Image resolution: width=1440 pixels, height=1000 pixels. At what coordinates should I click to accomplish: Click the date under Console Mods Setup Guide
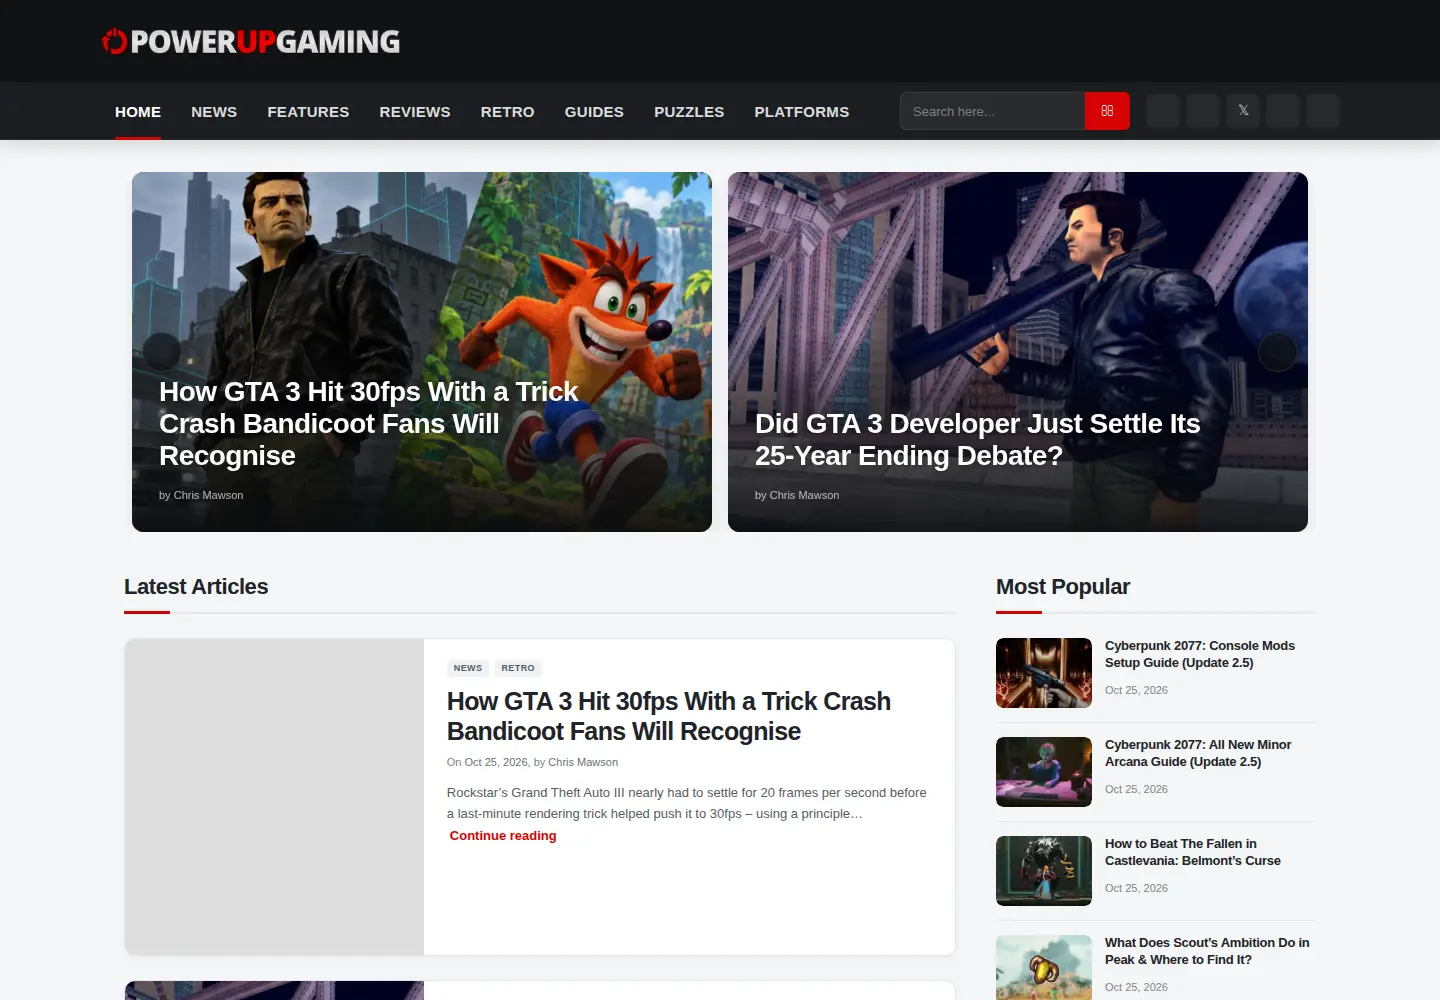pos(1136,690)
